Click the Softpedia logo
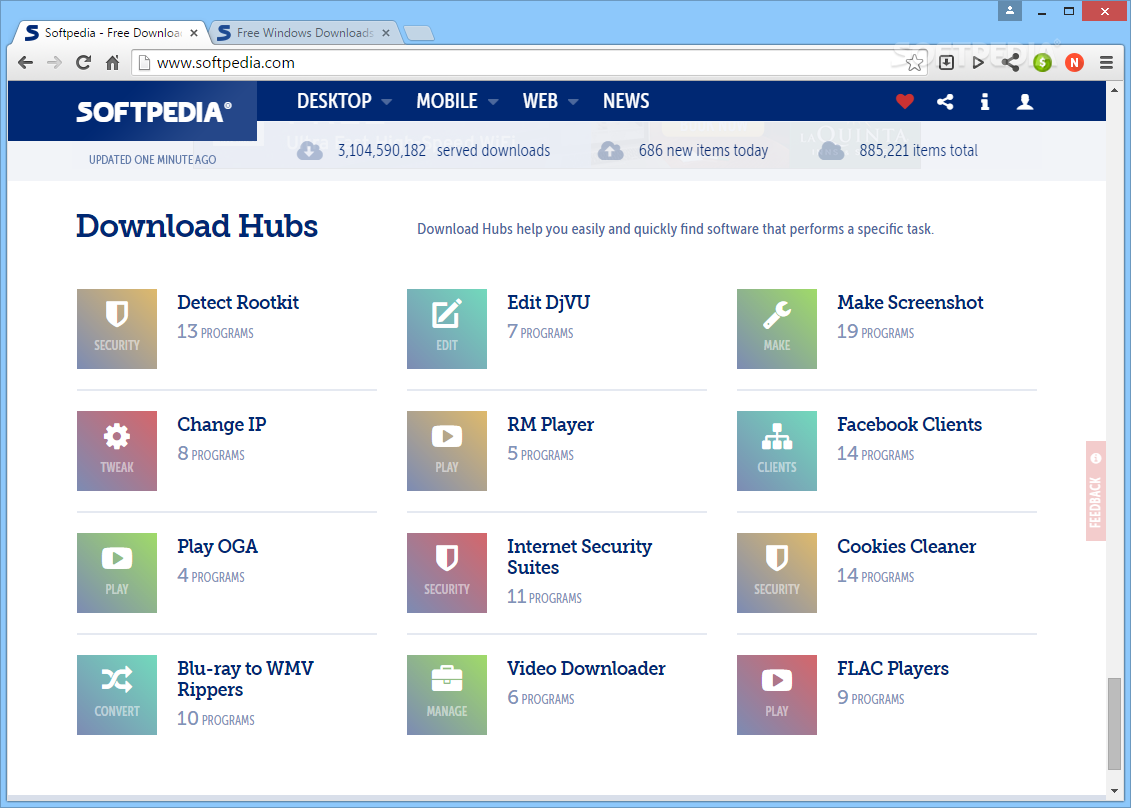 154,112
